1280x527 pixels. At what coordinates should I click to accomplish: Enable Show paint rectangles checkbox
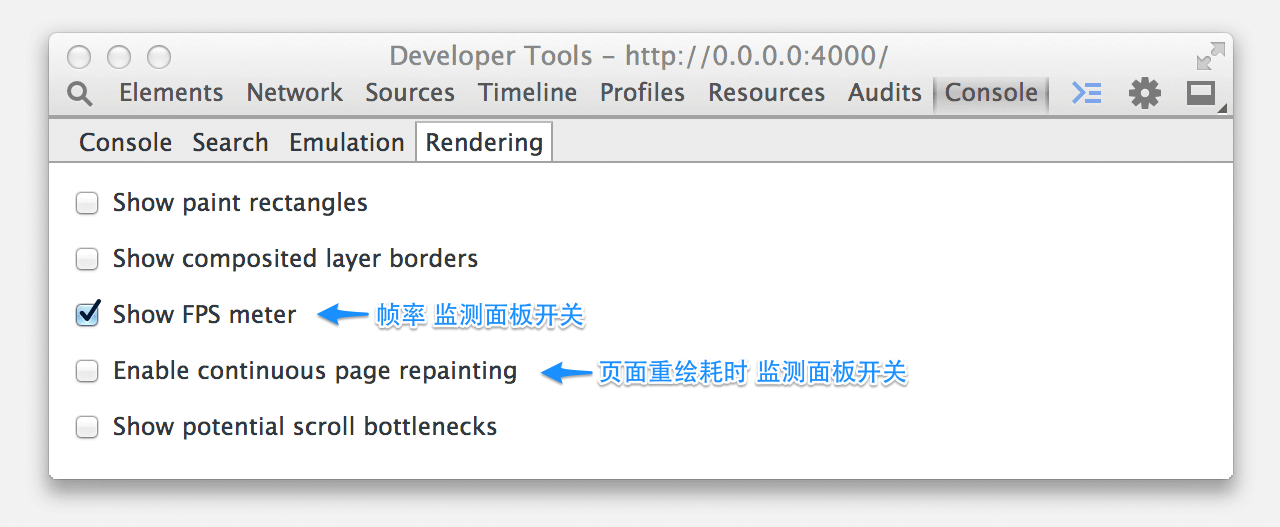tap(88, 203)
